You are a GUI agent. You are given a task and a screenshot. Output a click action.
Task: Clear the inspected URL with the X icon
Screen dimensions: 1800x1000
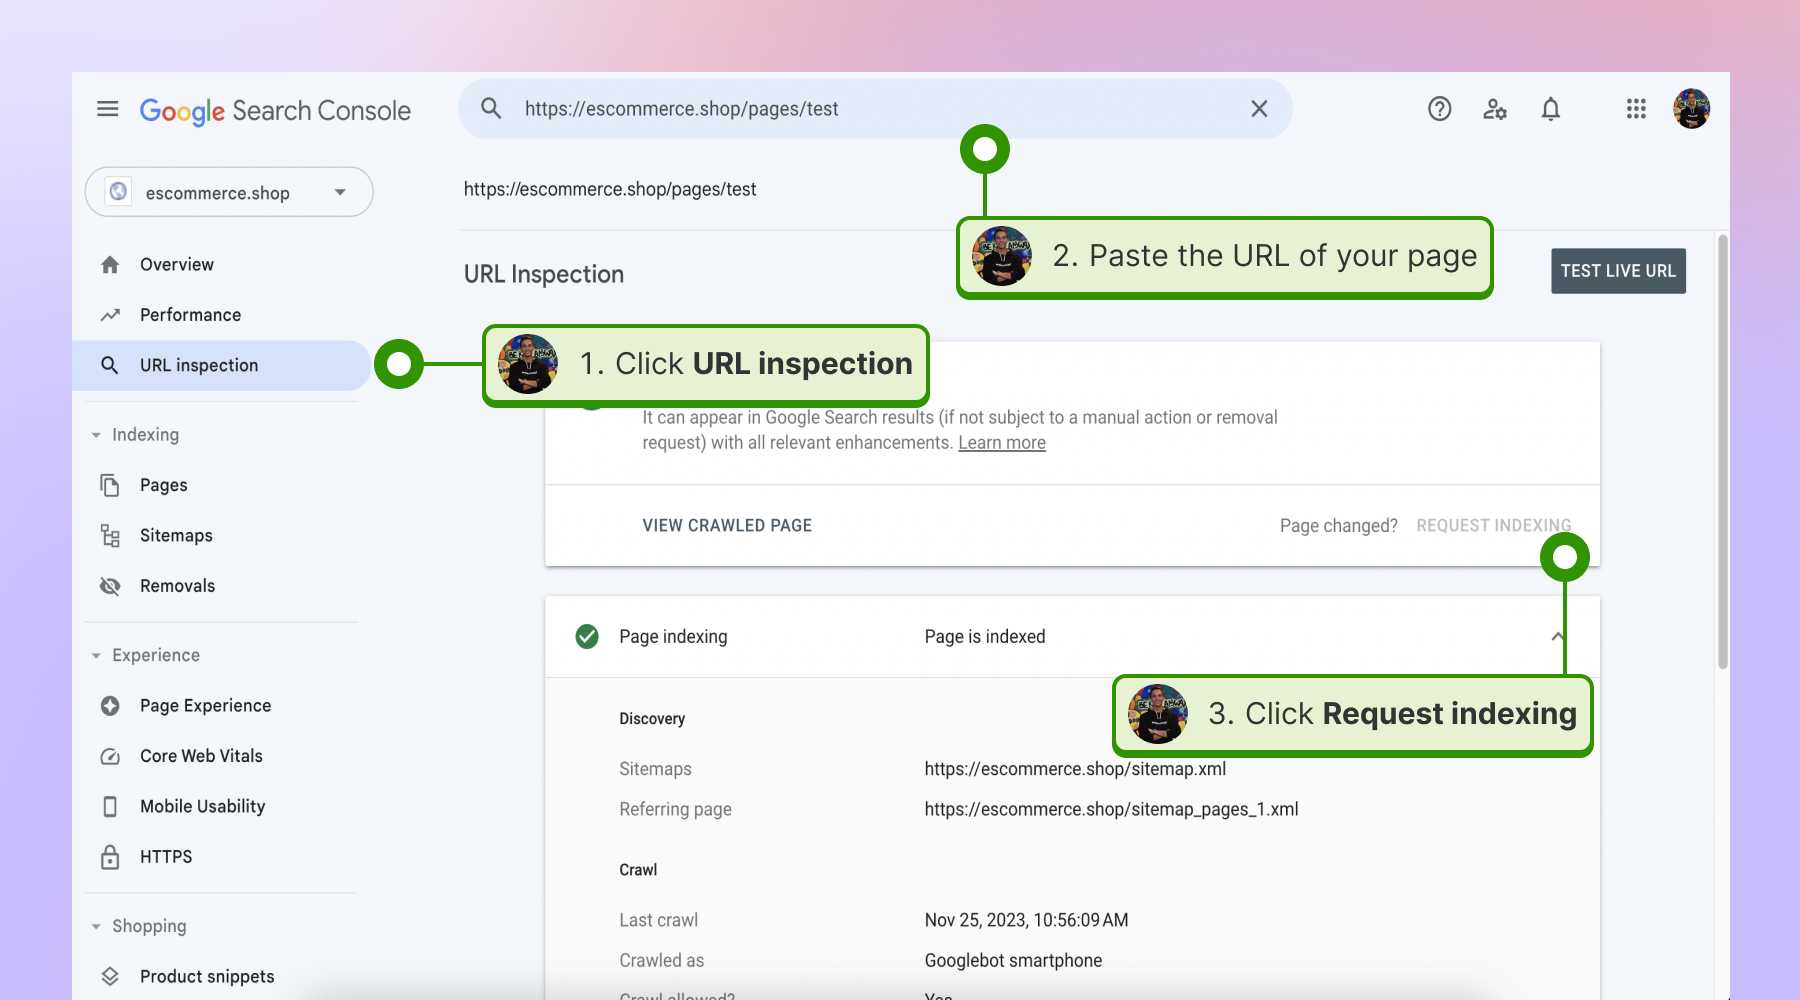(1259, 108)
